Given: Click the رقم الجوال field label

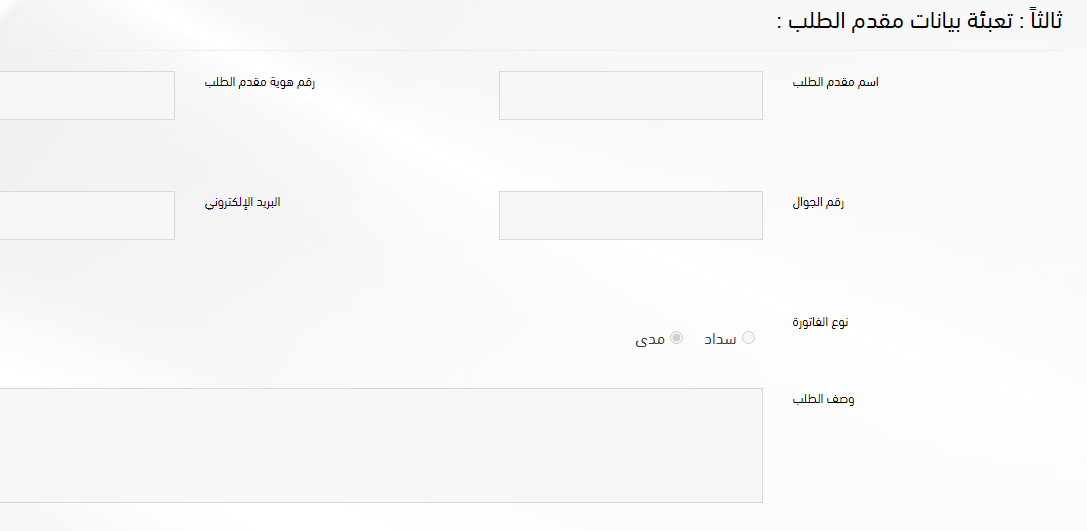Looking at the screenshot, I should (818, 202).
